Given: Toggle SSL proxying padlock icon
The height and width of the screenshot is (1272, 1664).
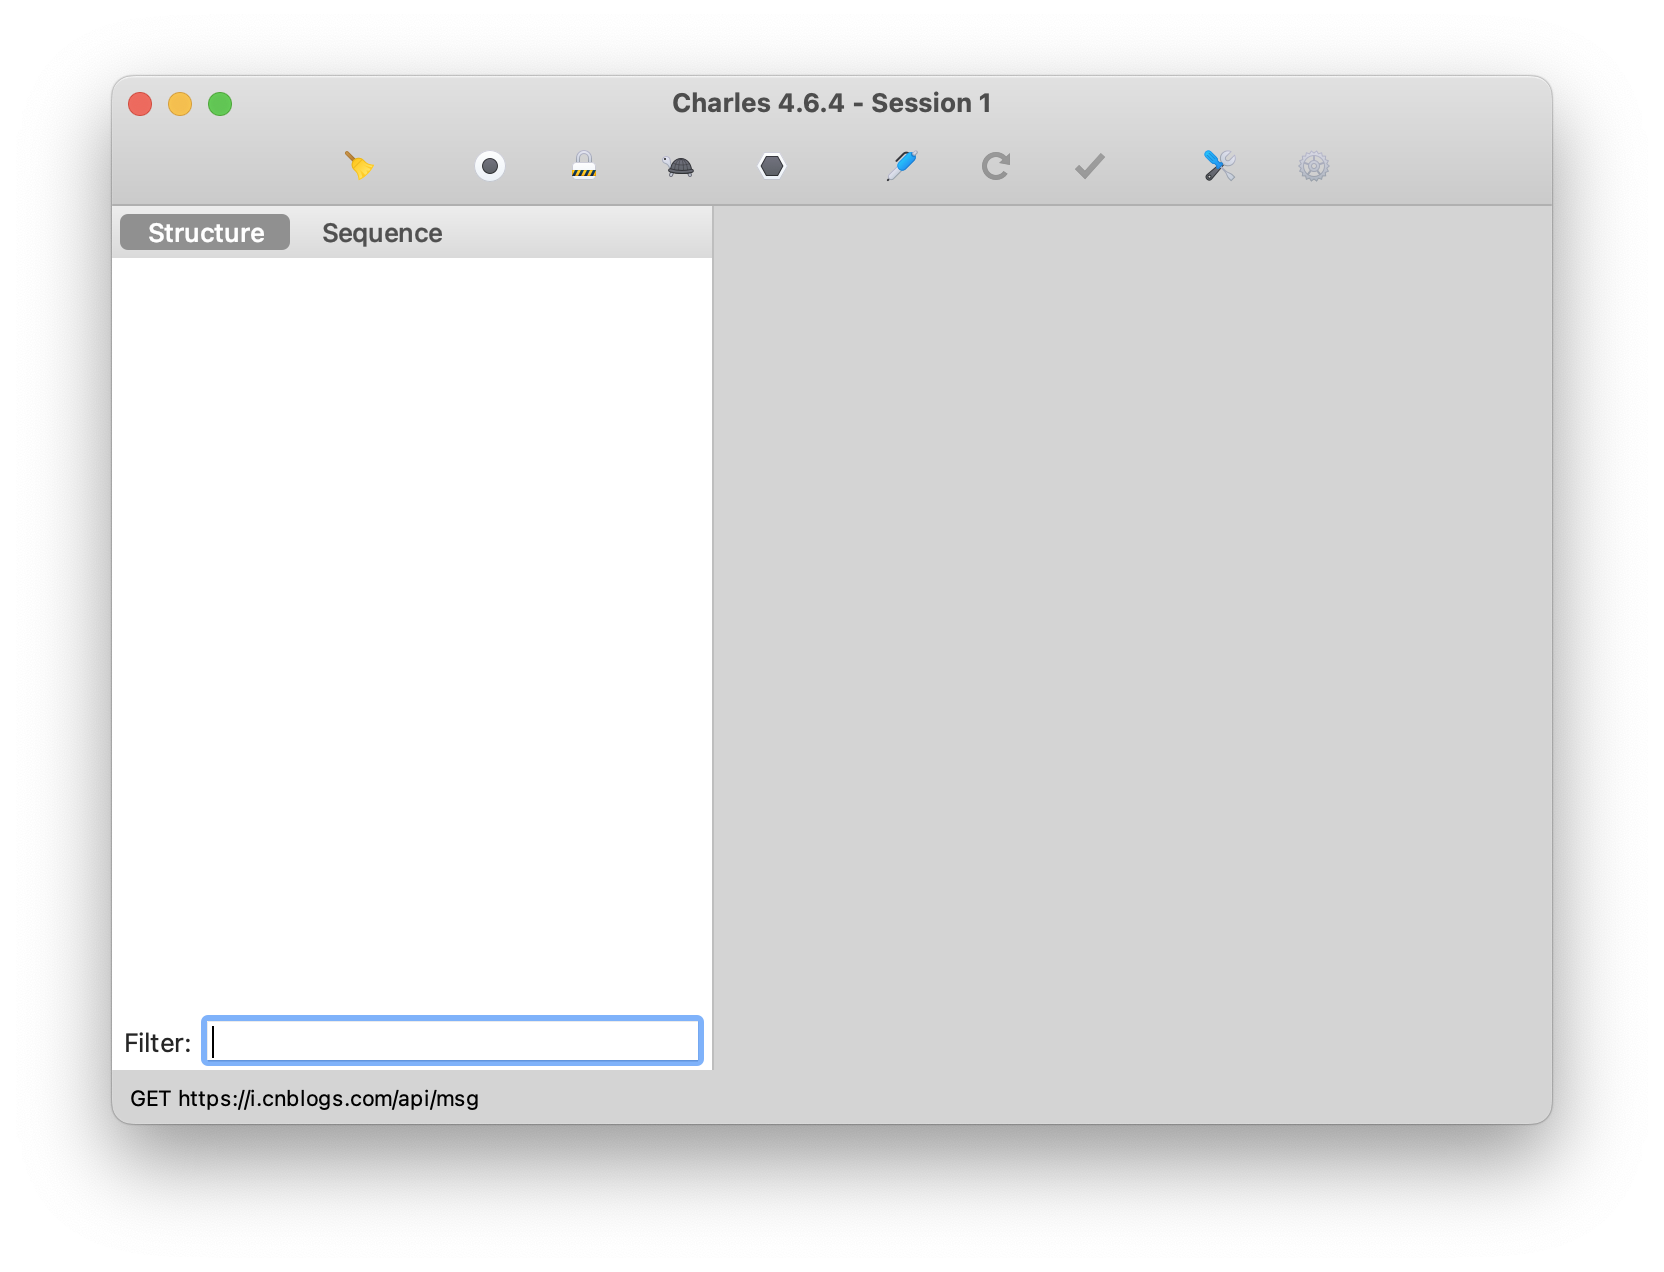Looking at the screenshot, I should pyautogui.click(x=584, y=165).
